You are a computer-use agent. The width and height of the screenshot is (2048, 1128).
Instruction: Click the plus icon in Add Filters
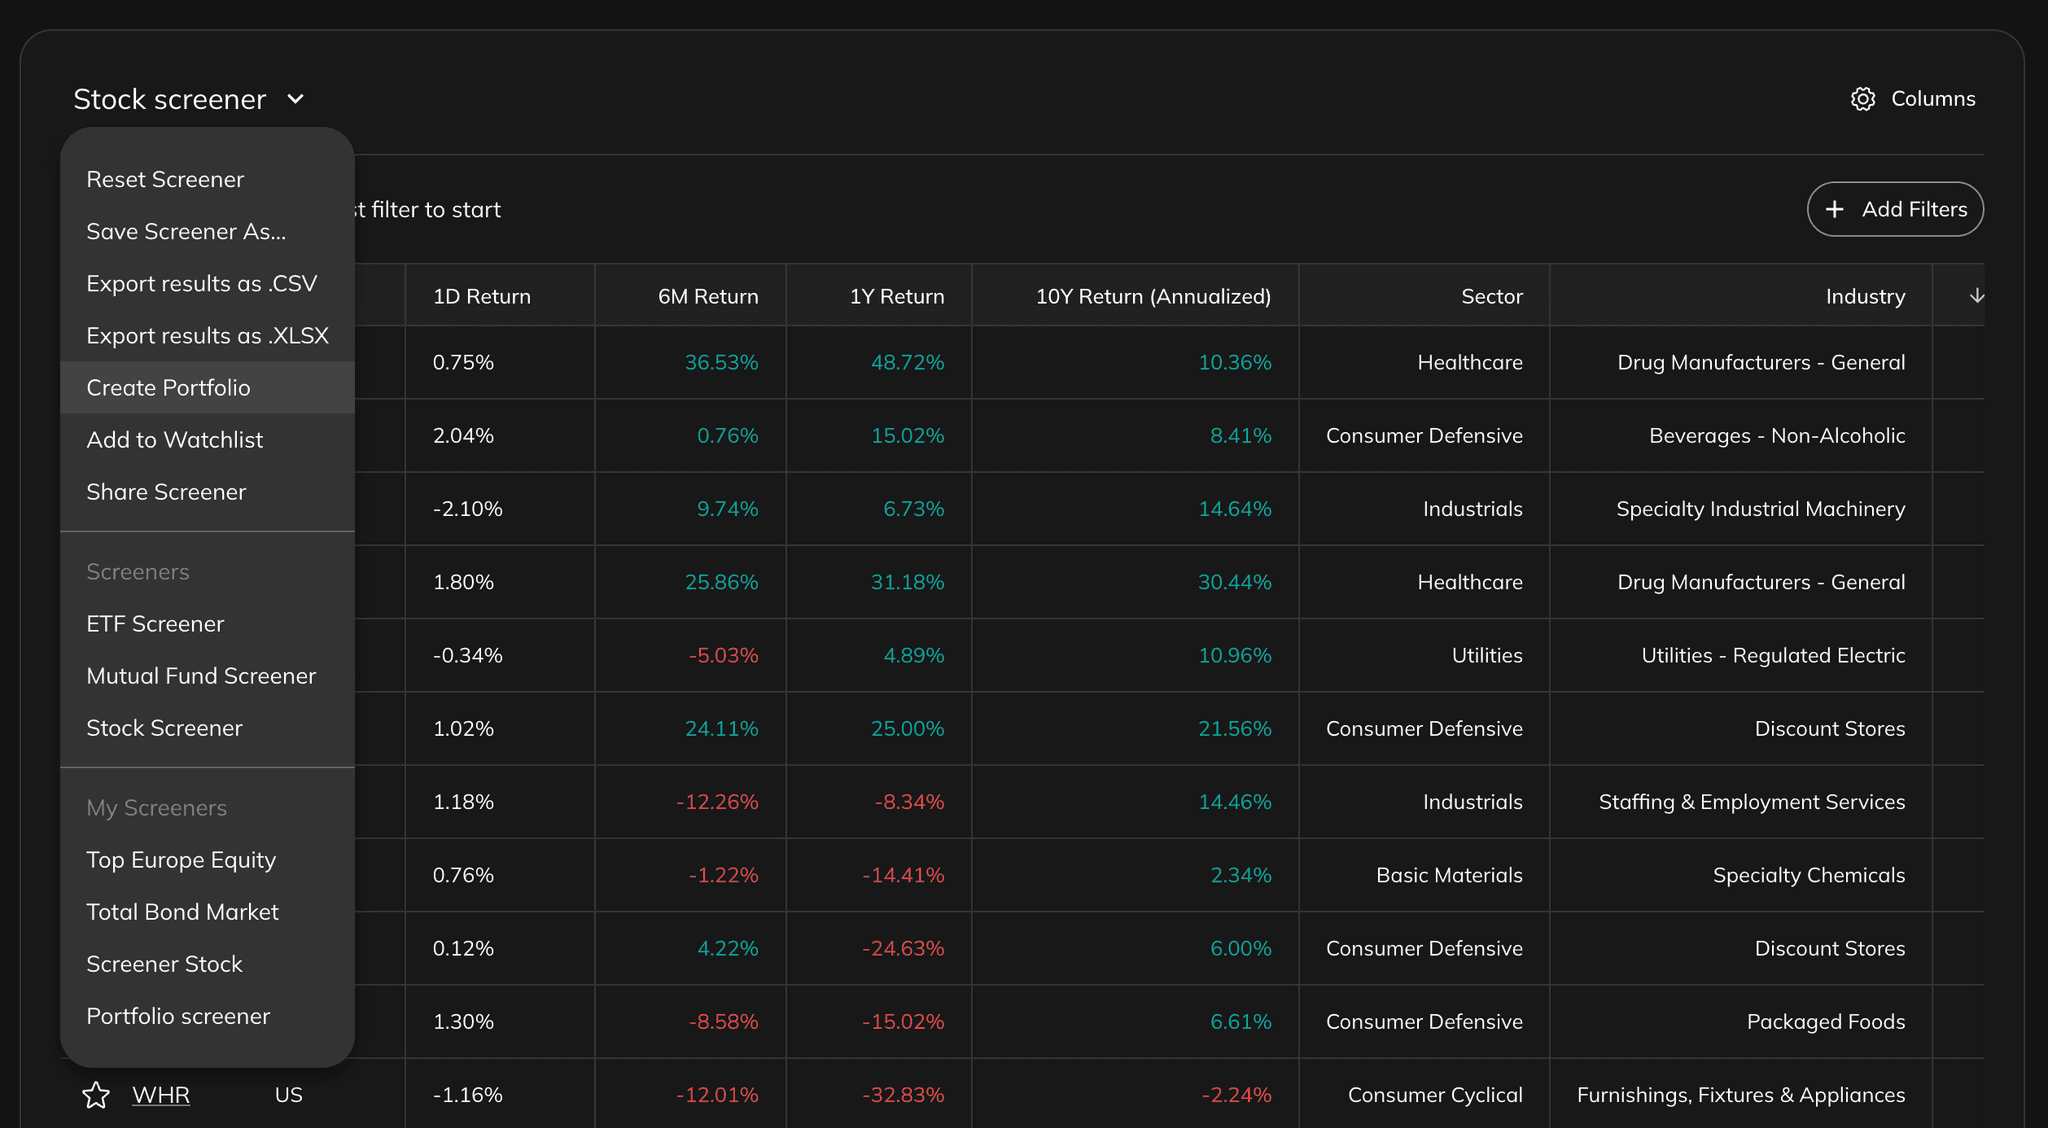tap(1834, 209)
